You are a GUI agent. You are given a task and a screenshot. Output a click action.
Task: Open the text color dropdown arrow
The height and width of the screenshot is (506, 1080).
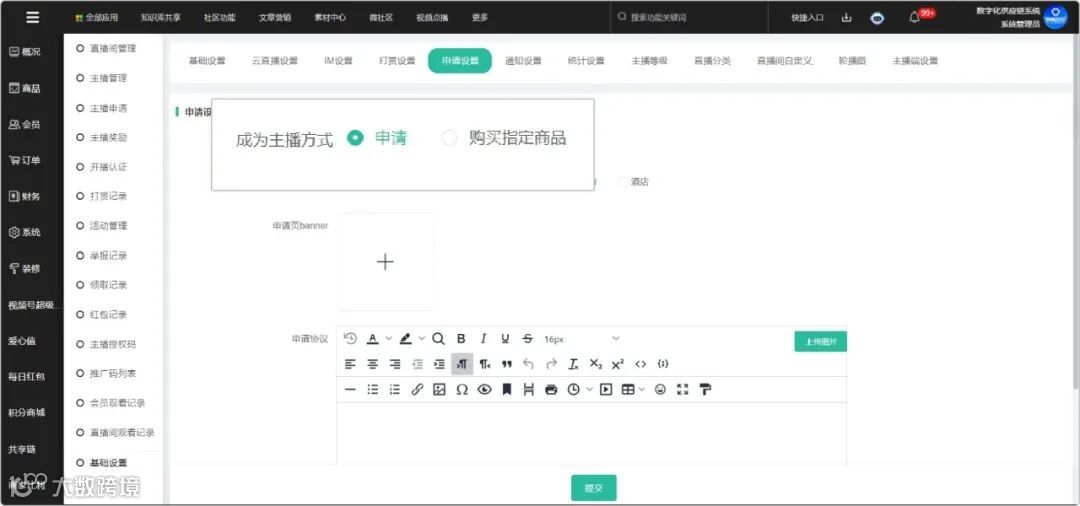tap(388, 339)
